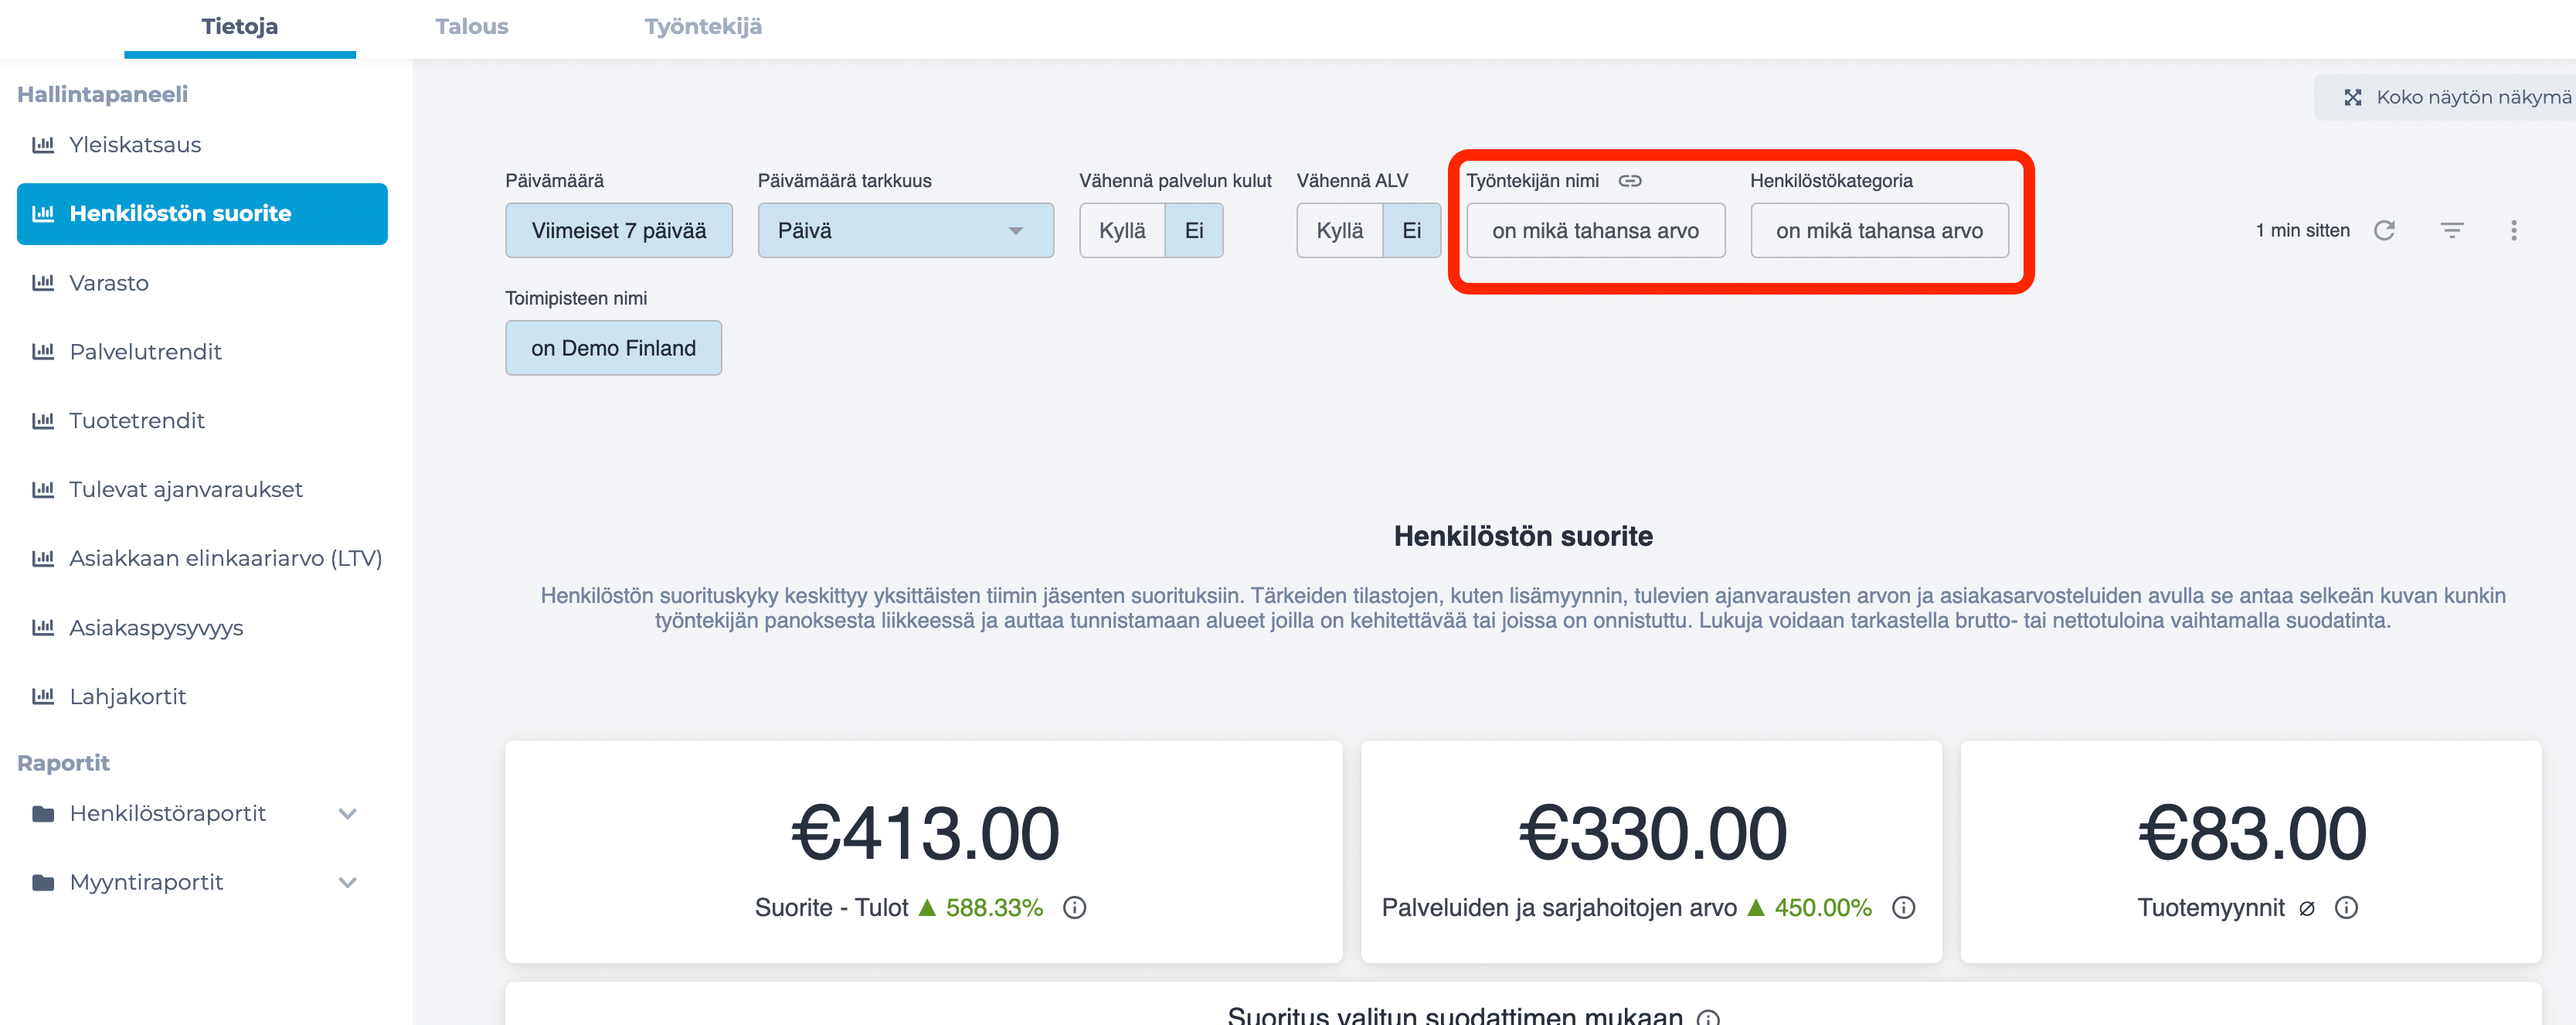
Task: Expand the Henkilöstöraportit chevron
Action: click(347, 814)
